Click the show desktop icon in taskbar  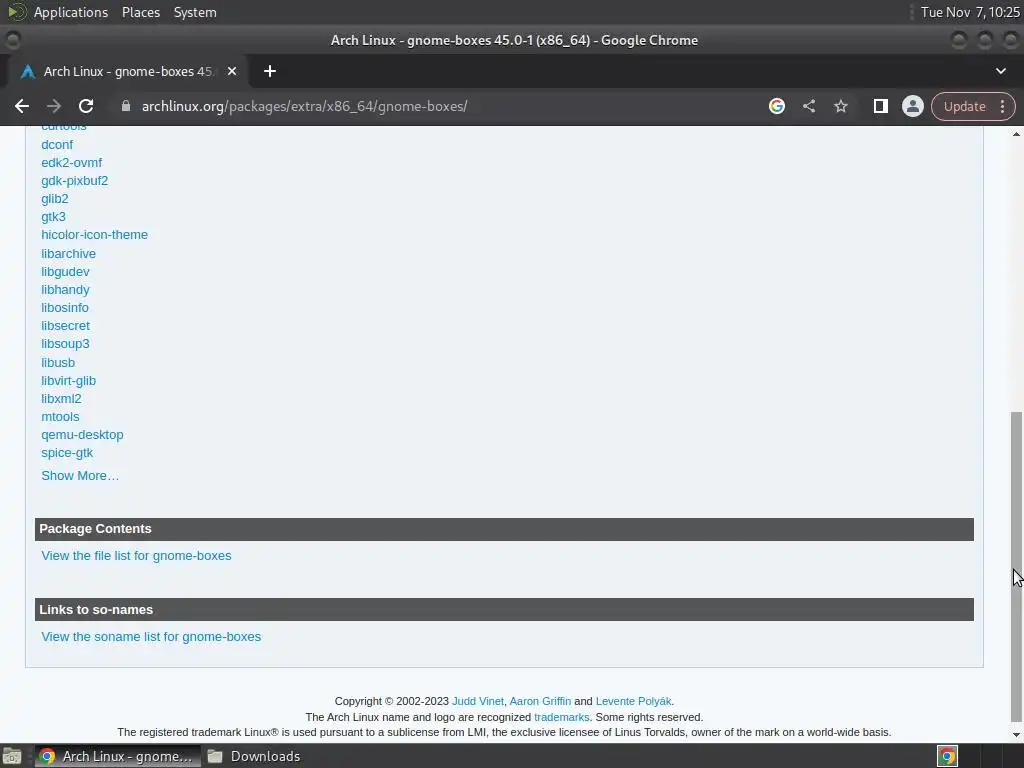12,756
